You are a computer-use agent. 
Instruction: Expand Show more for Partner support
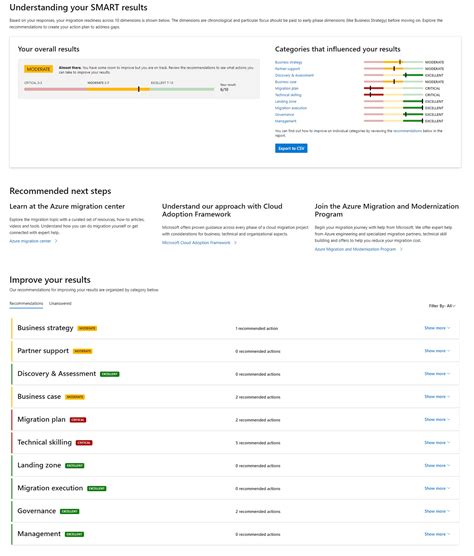(x=437, y=351)
